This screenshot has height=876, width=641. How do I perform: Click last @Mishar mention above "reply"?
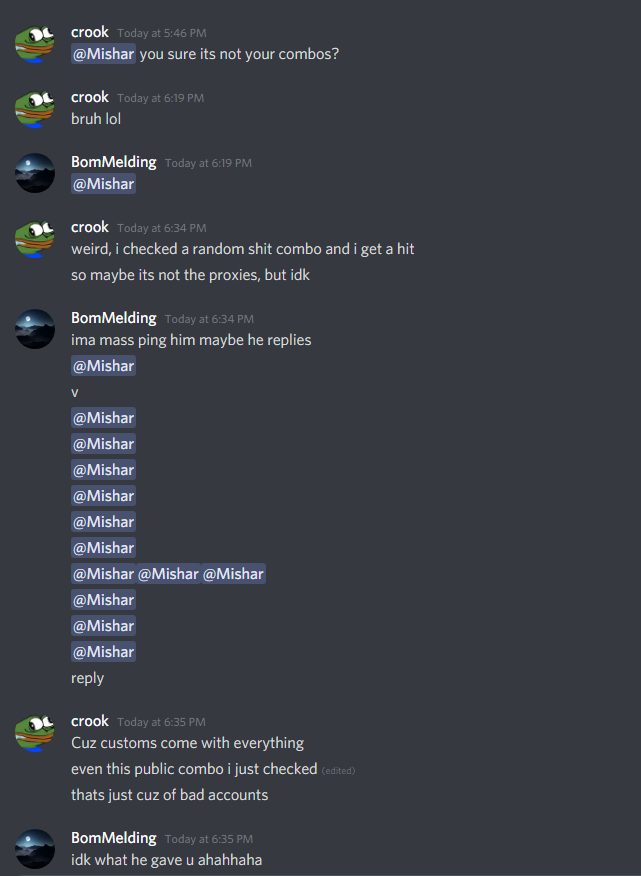coord(103,652)
